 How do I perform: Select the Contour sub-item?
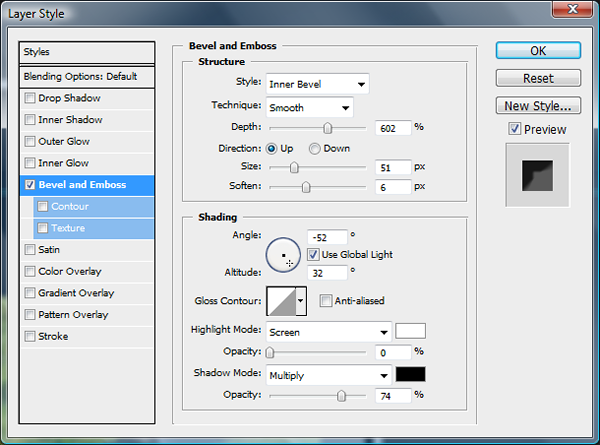69,206
